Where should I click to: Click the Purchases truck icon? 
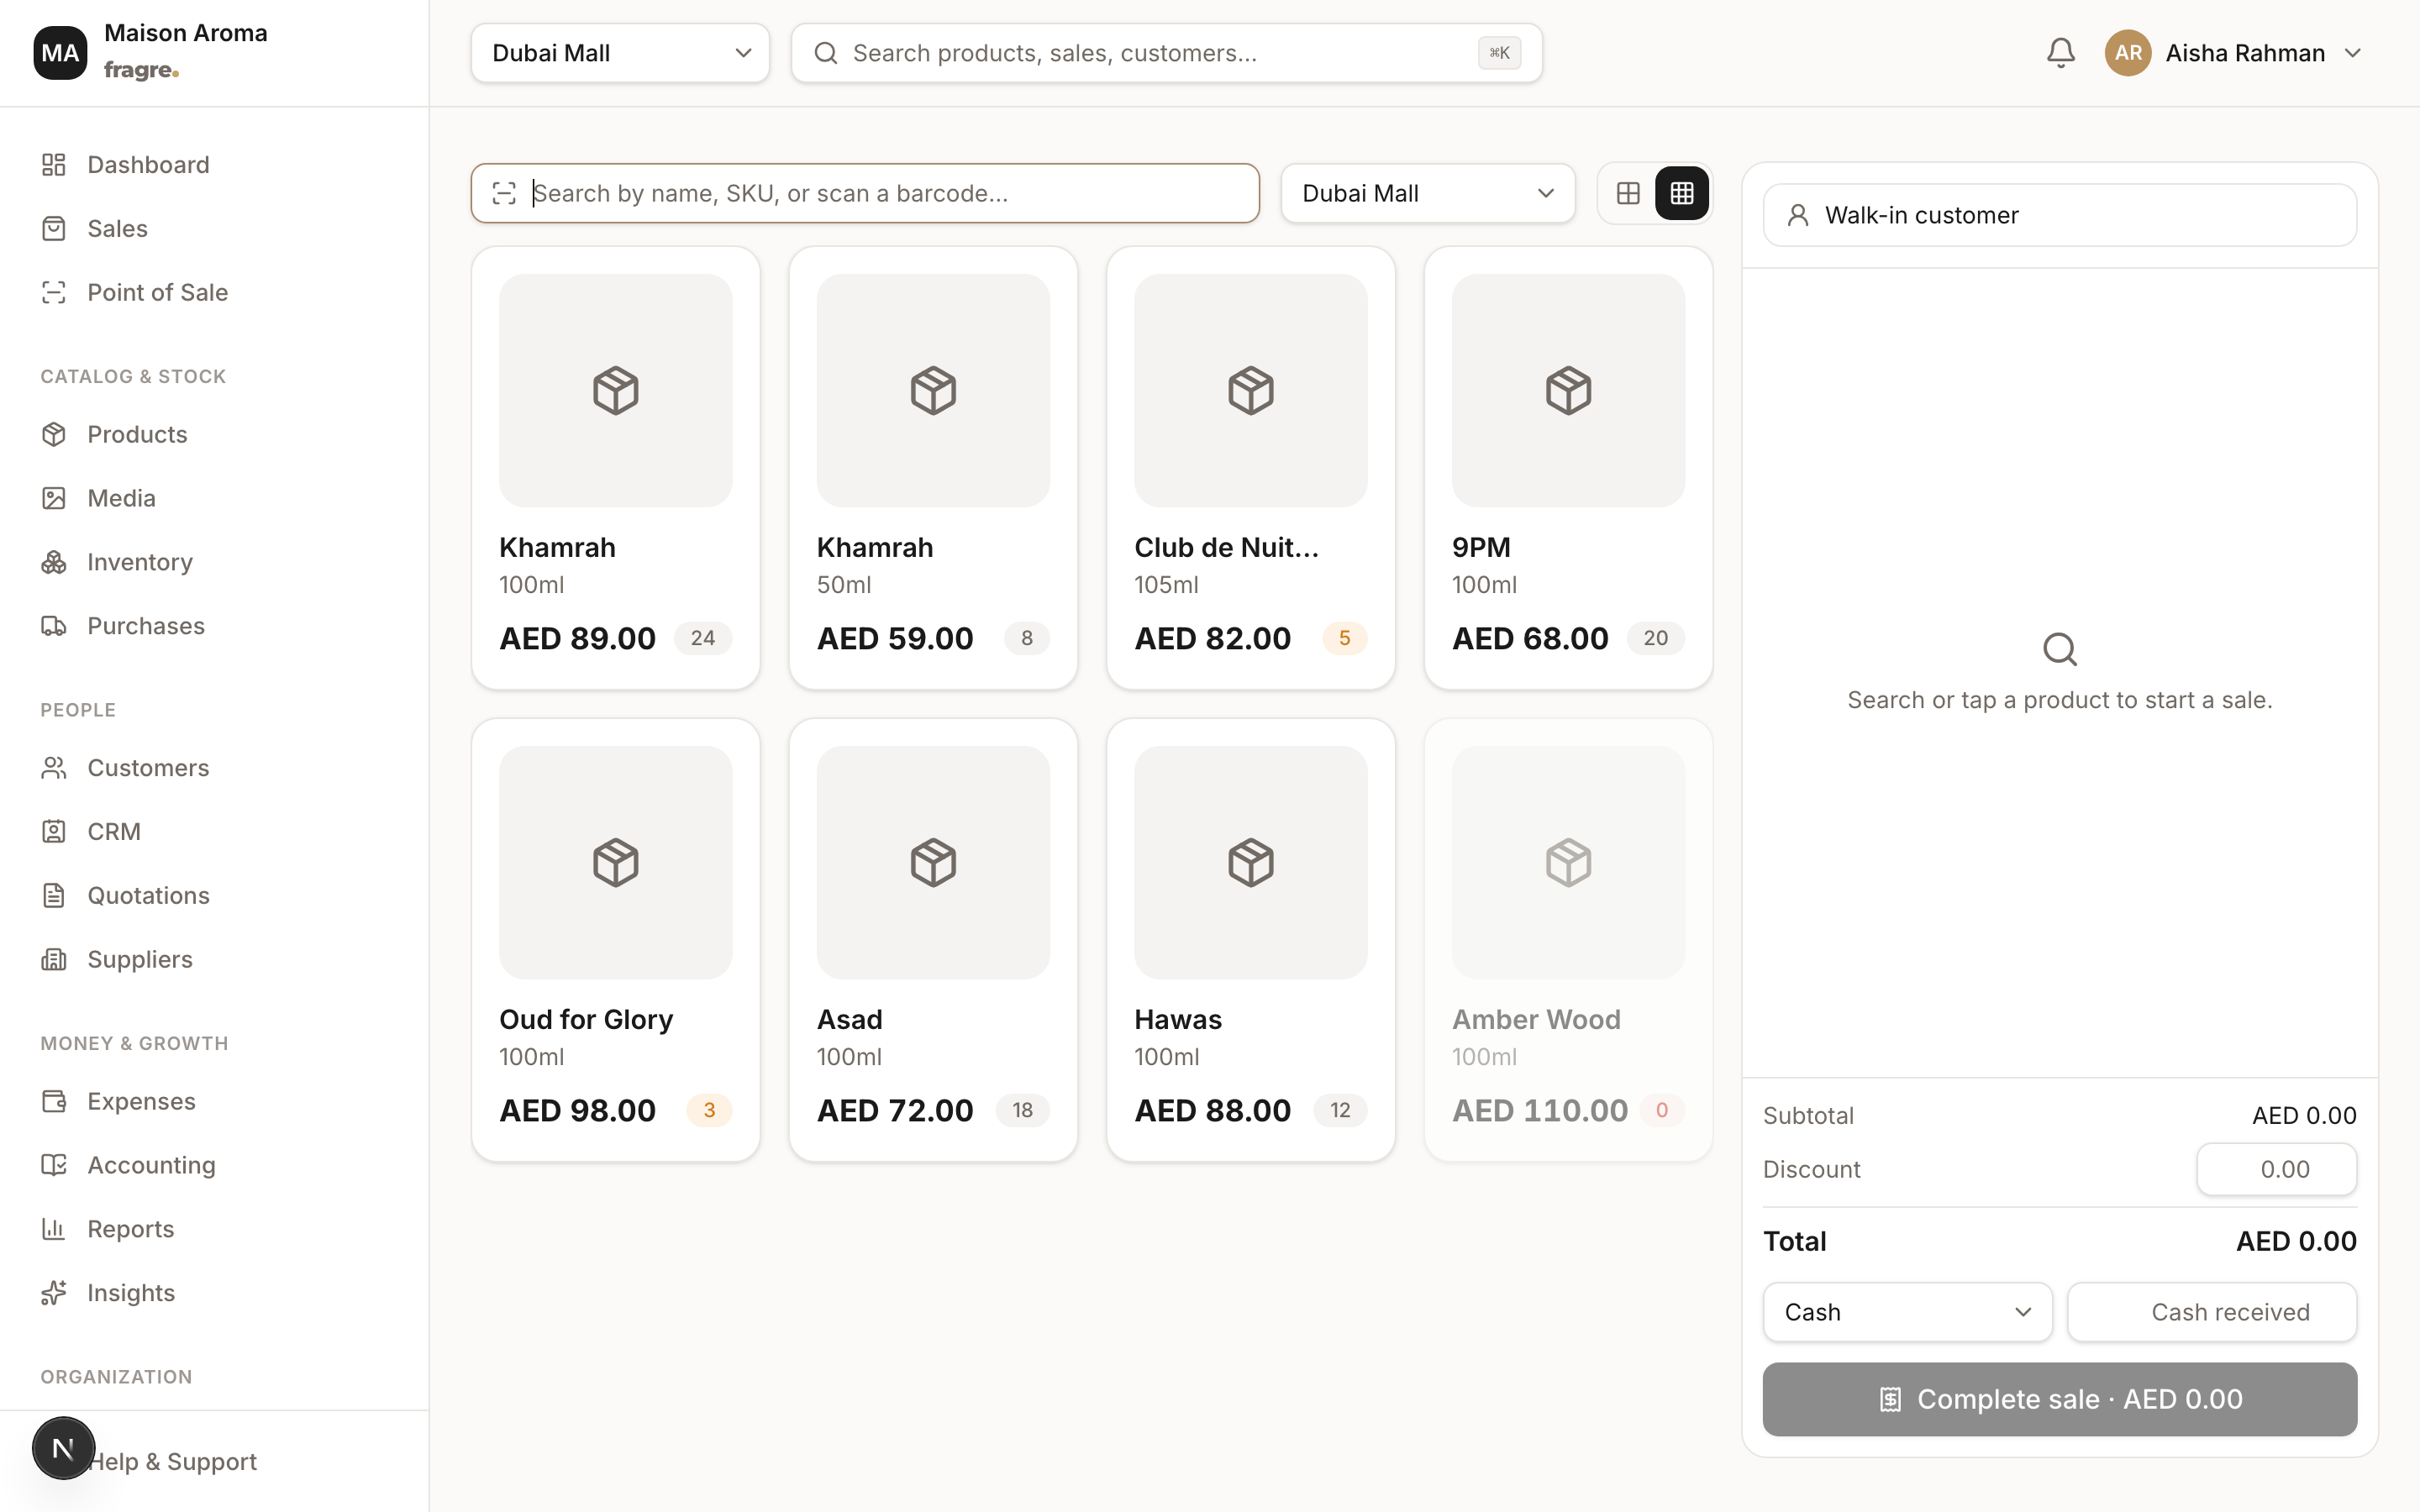[x=54, y=626]
